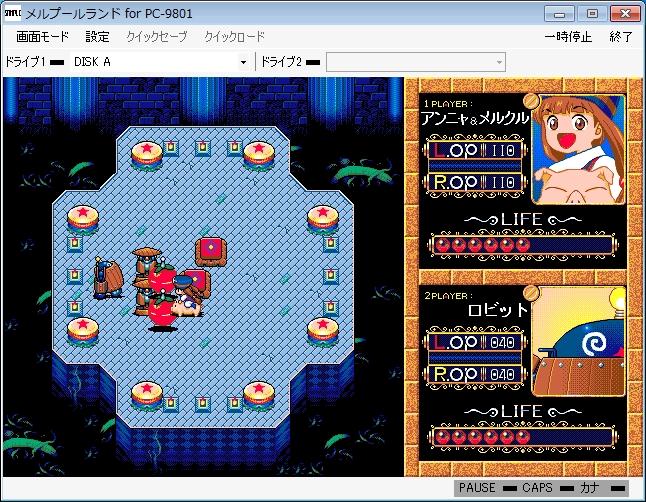Click Player 2 R.OP 040 gauge
646x502 pixels.
click(x=475, y=374)
